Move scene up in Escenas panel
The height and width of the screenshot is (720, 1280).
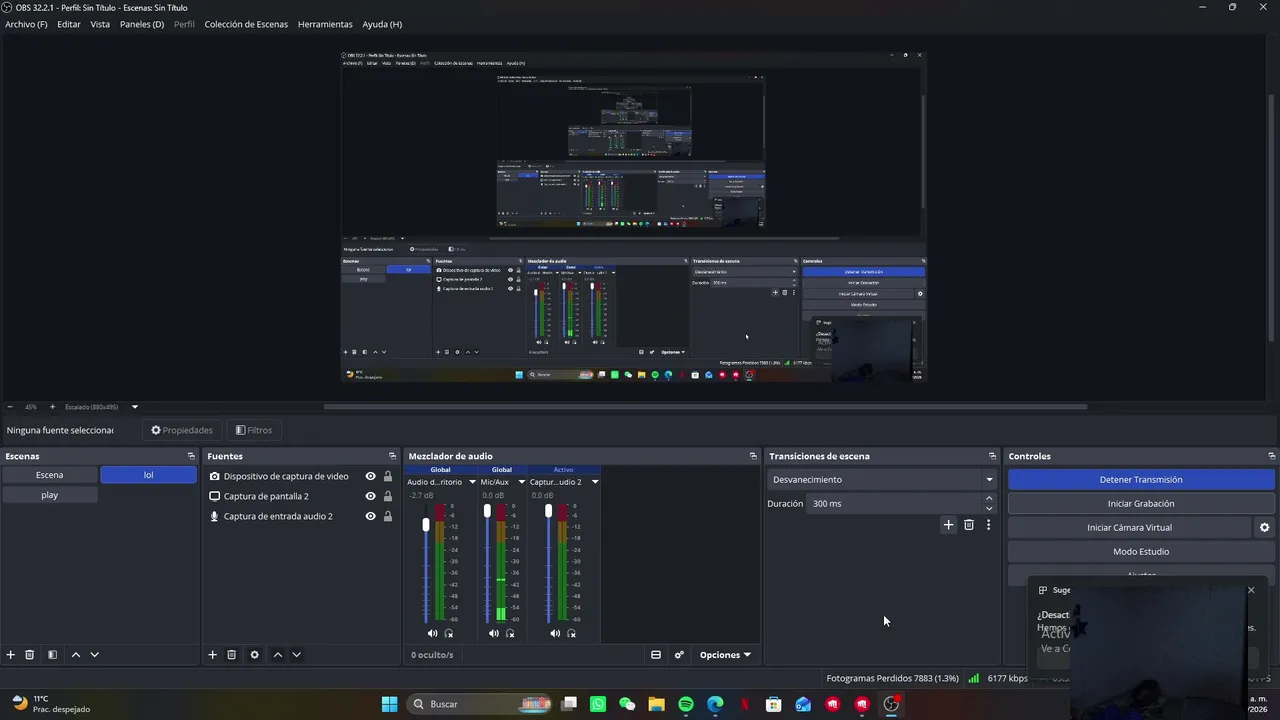click(75, 655)
